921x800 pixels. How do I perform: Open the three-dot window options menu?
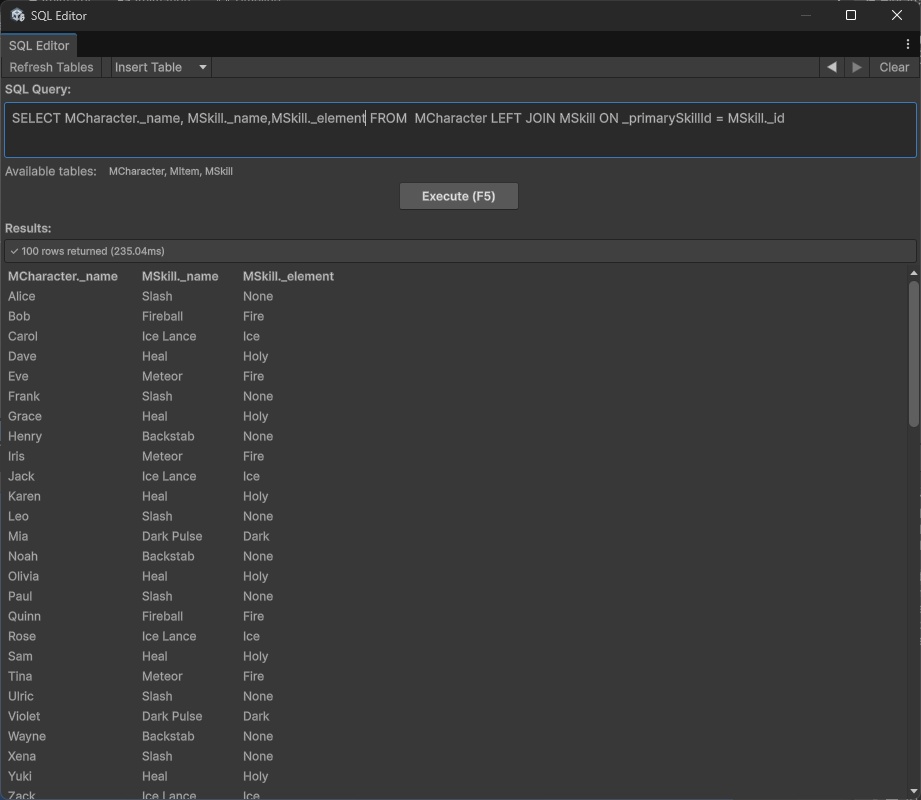(x=907, y=44)
